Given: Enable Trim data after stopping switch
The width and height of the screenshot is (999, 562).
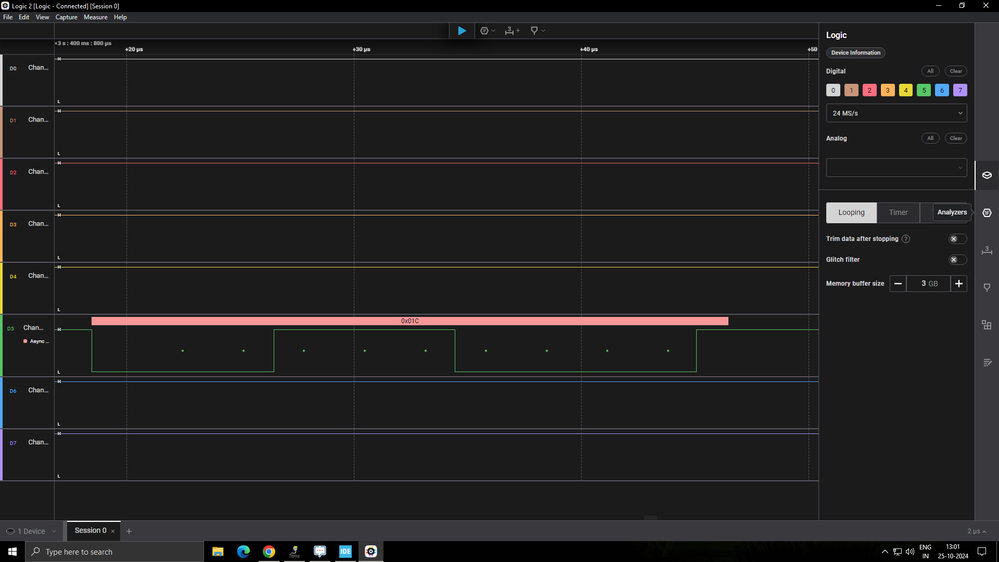Looking at the screenshot, I should click(957, 239).
